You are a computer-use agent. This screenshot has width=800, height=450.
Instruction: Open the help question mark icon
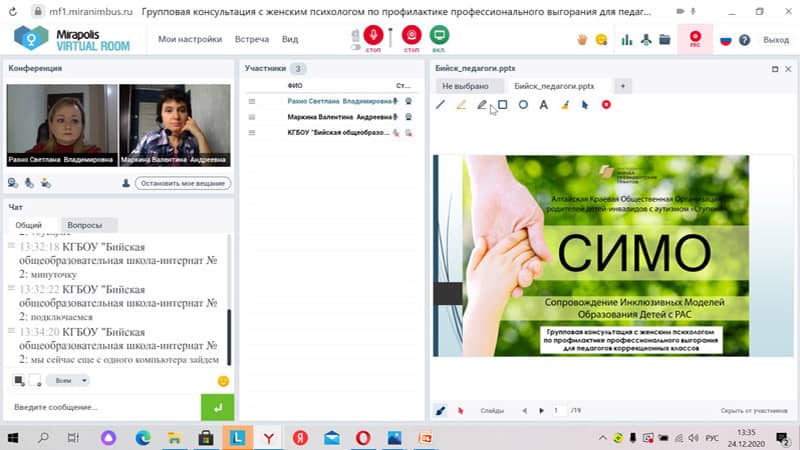coord(744,40)
